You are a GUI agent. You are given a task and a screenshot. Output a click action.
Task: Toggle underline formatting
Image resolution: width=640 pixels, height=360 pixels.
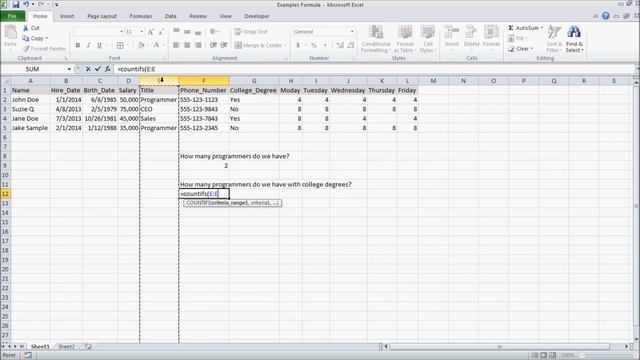point(99,45)
